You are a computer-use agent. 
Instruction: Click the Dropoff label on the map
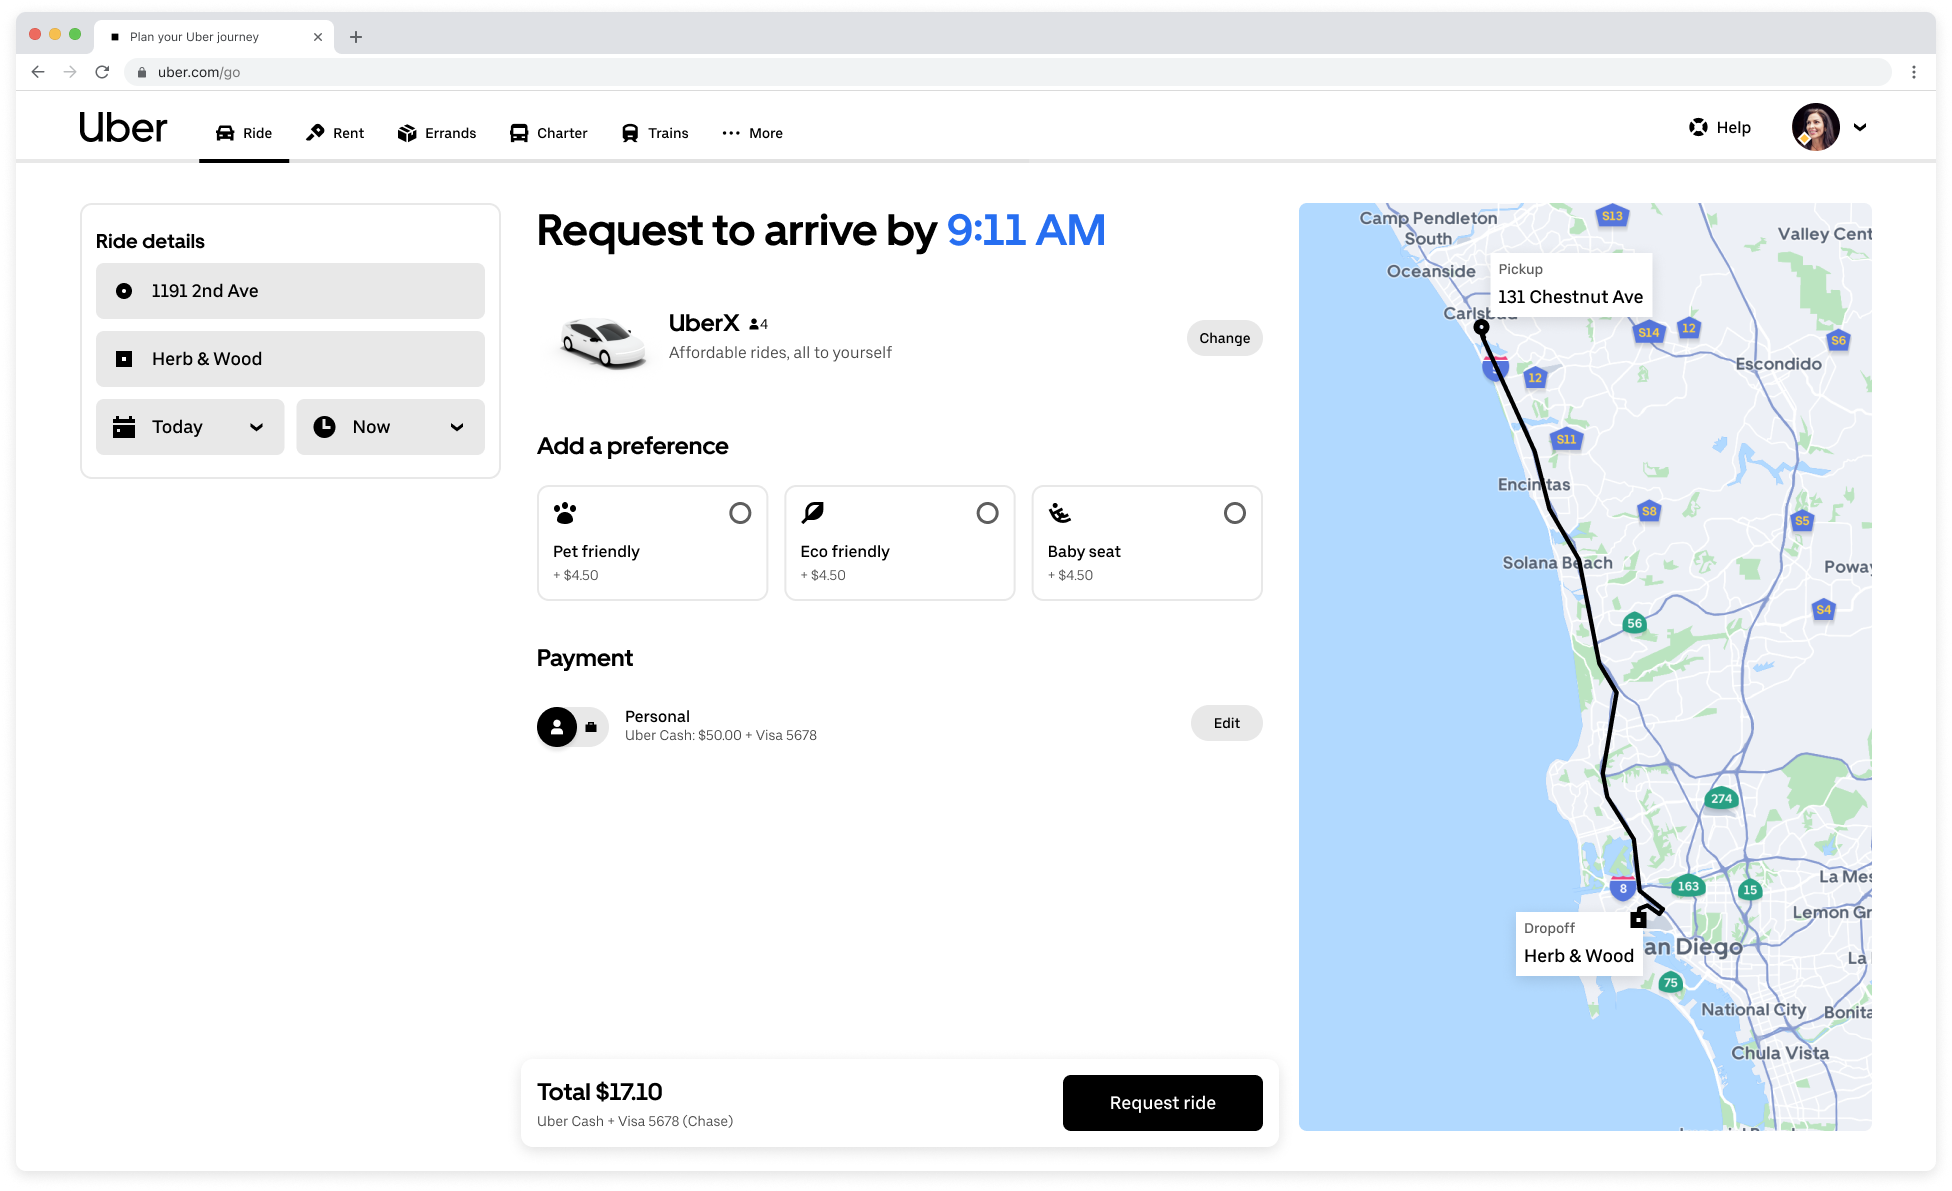tap(1579, 943)
